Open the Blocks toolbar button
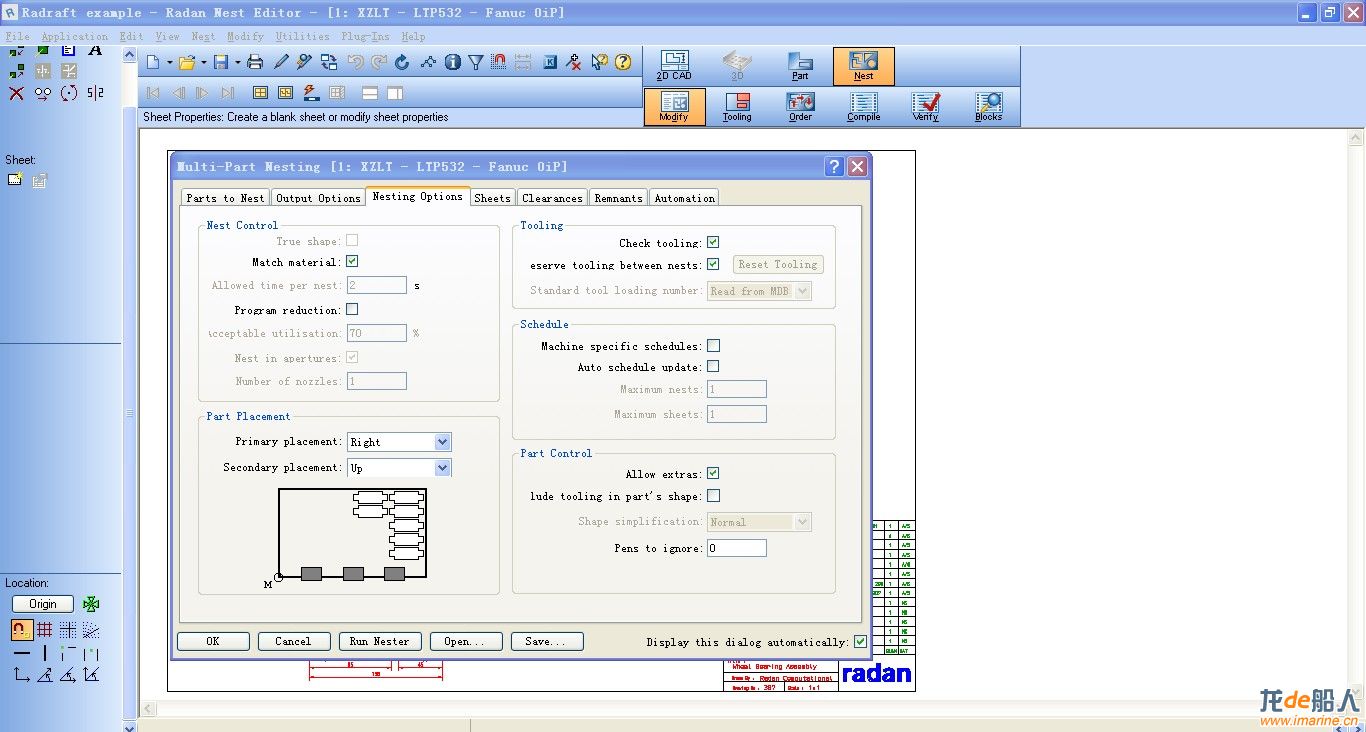This screenshot has width=1366, height=732. point(989,106)
